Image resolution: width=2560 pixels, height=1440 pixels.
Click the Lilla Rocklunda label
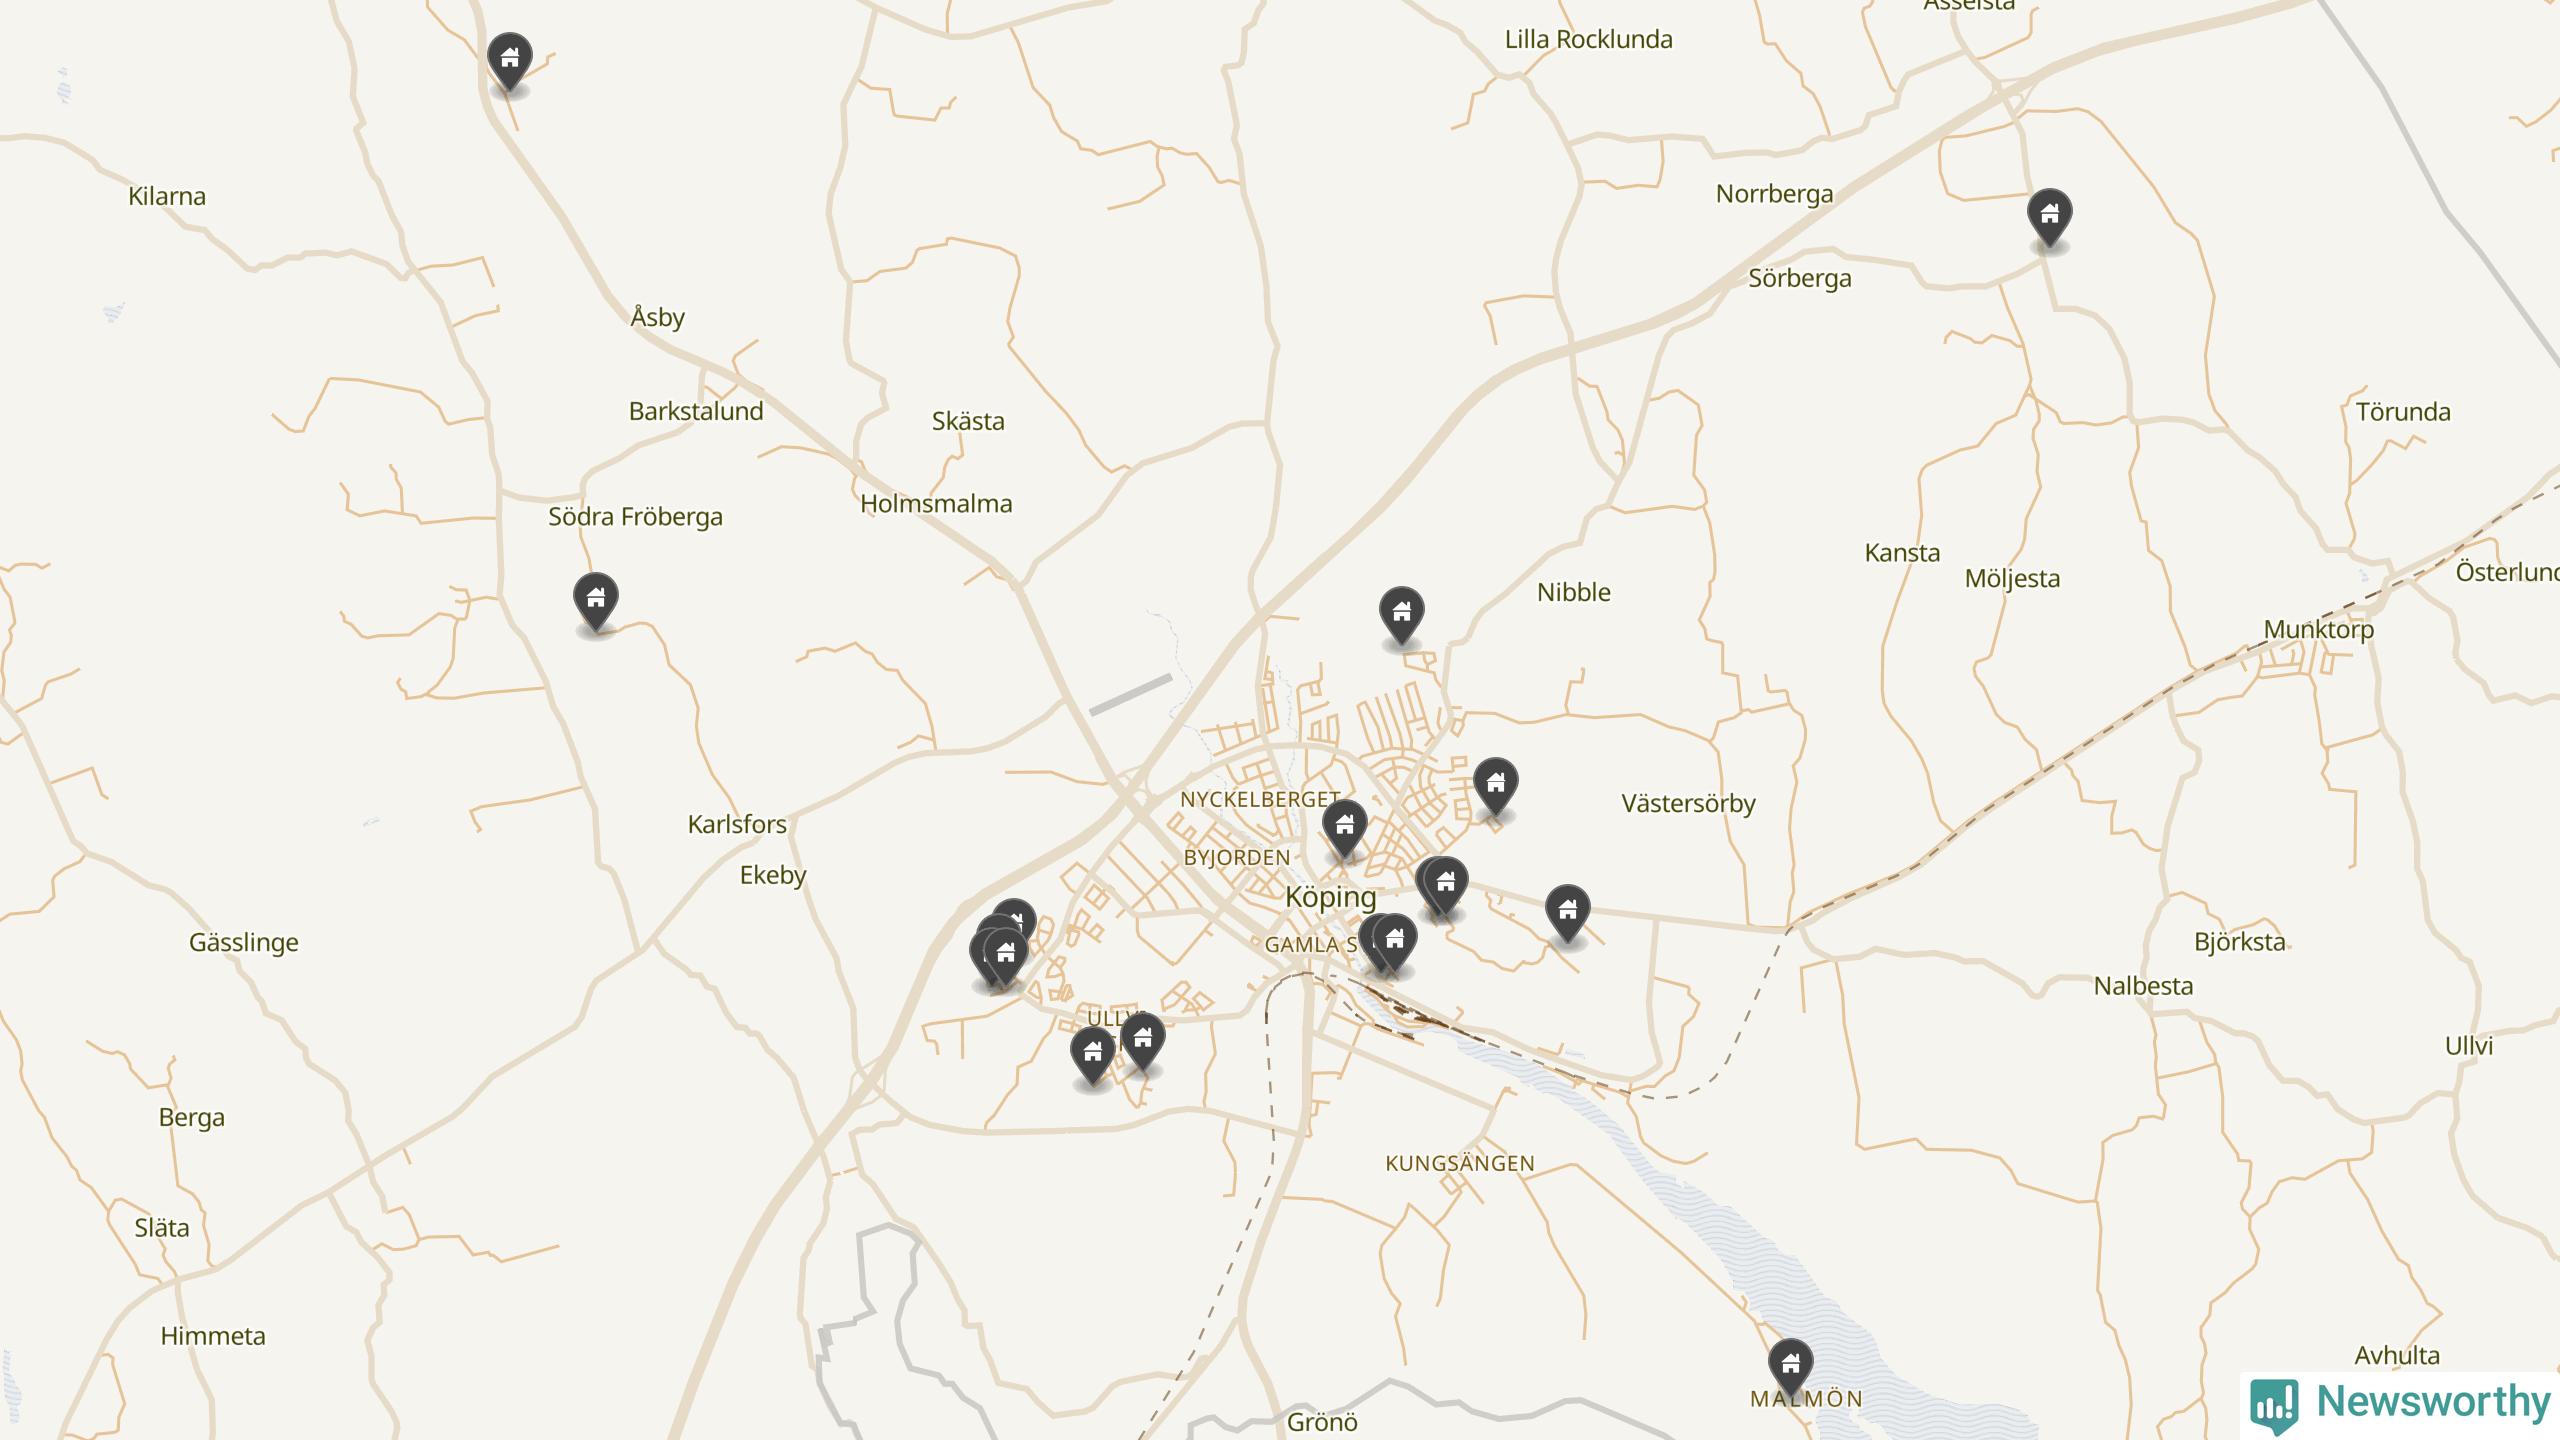point(1588,40)
